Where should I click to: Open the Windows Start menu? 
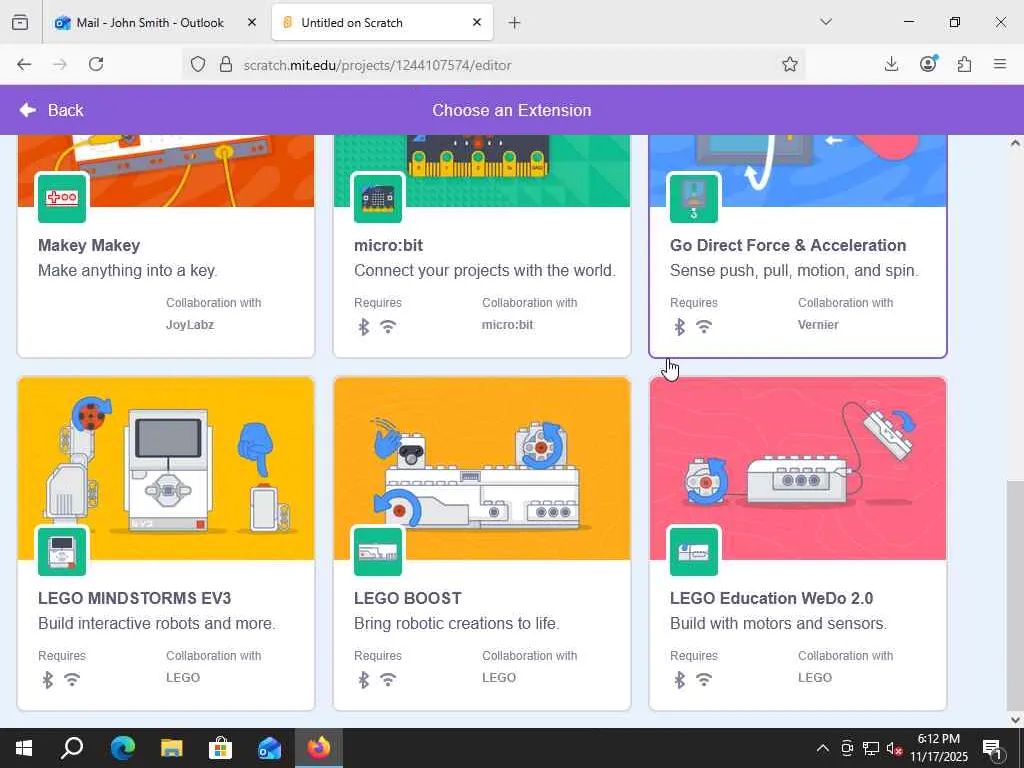coord(24,748)
